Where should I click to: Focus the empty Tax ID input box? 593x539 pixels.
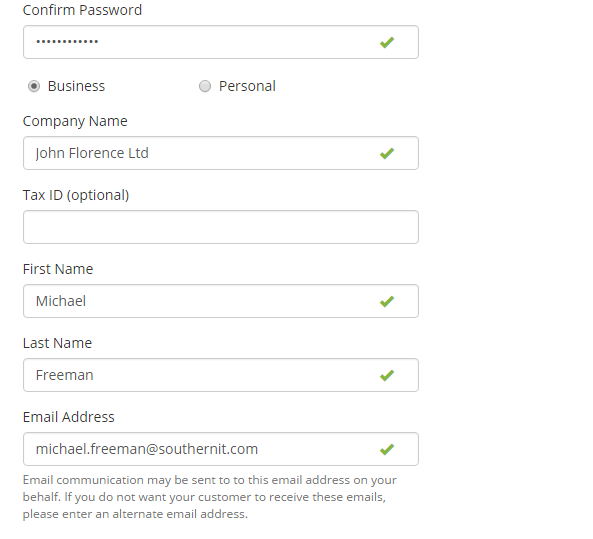click(x=221, y=227)
